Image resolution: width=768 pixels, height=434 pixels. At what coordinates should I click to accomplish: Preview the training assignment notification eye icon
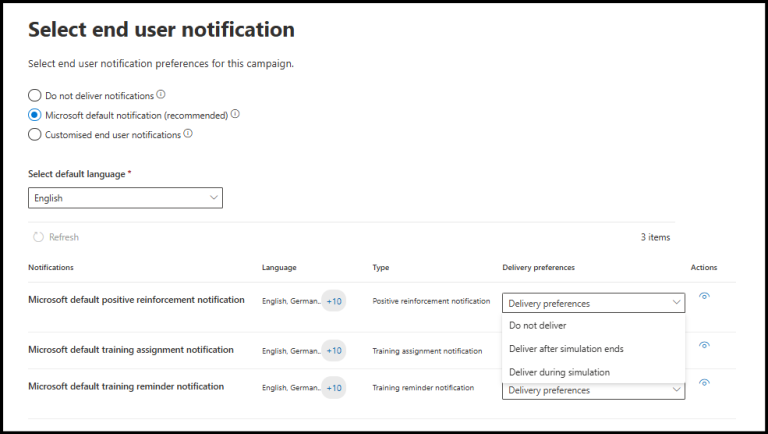coord(704,345)
